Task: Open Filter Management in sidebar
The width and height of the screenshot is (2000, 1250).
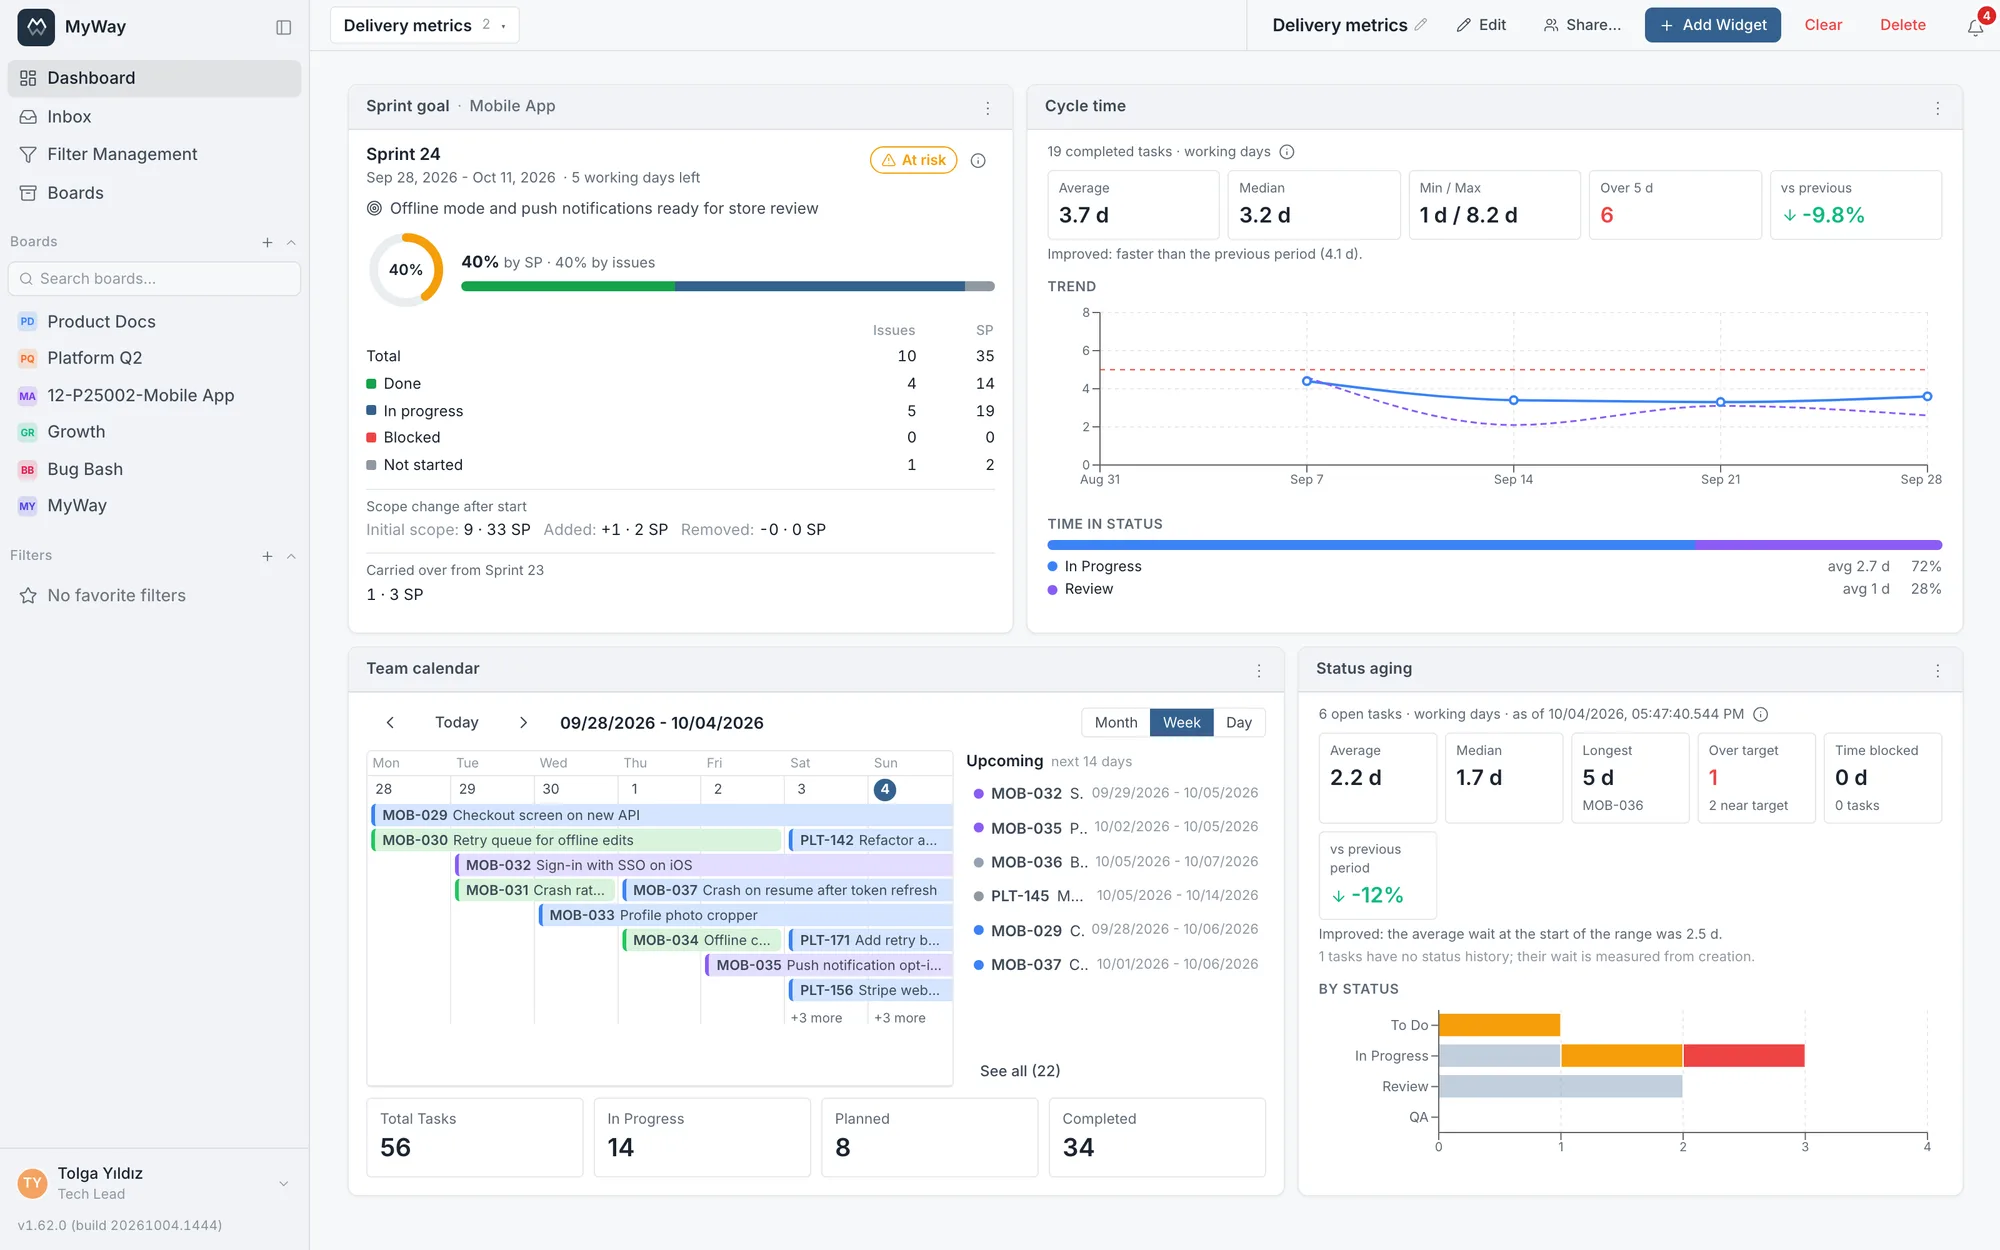Action: pyautogui.click(x=154, y=154)
